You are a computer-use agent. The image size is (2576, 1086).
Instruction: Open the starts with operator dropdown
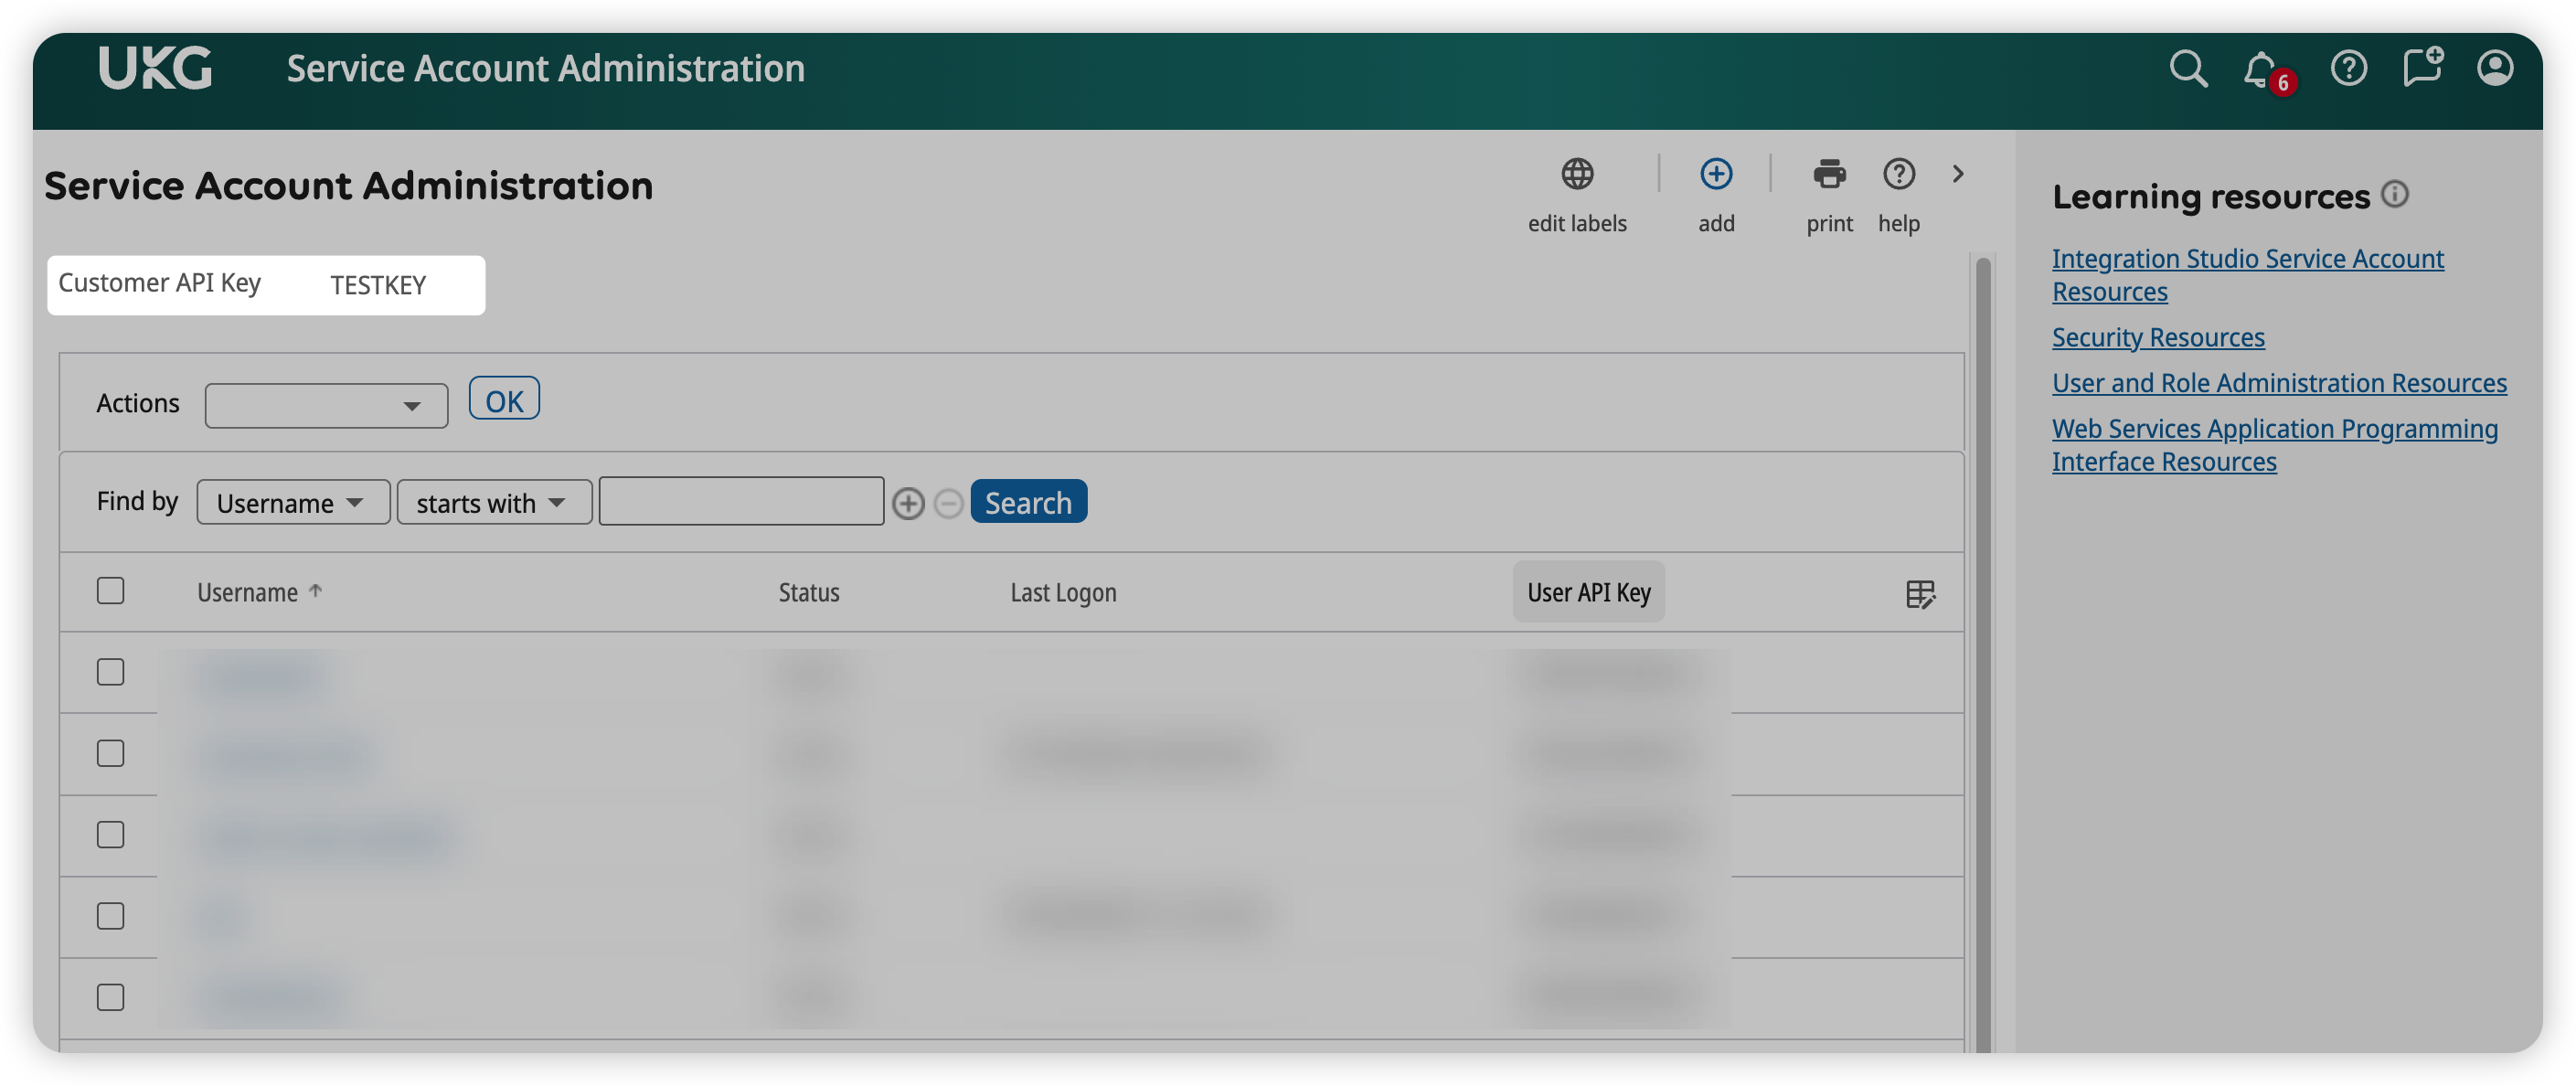(493, 503)
